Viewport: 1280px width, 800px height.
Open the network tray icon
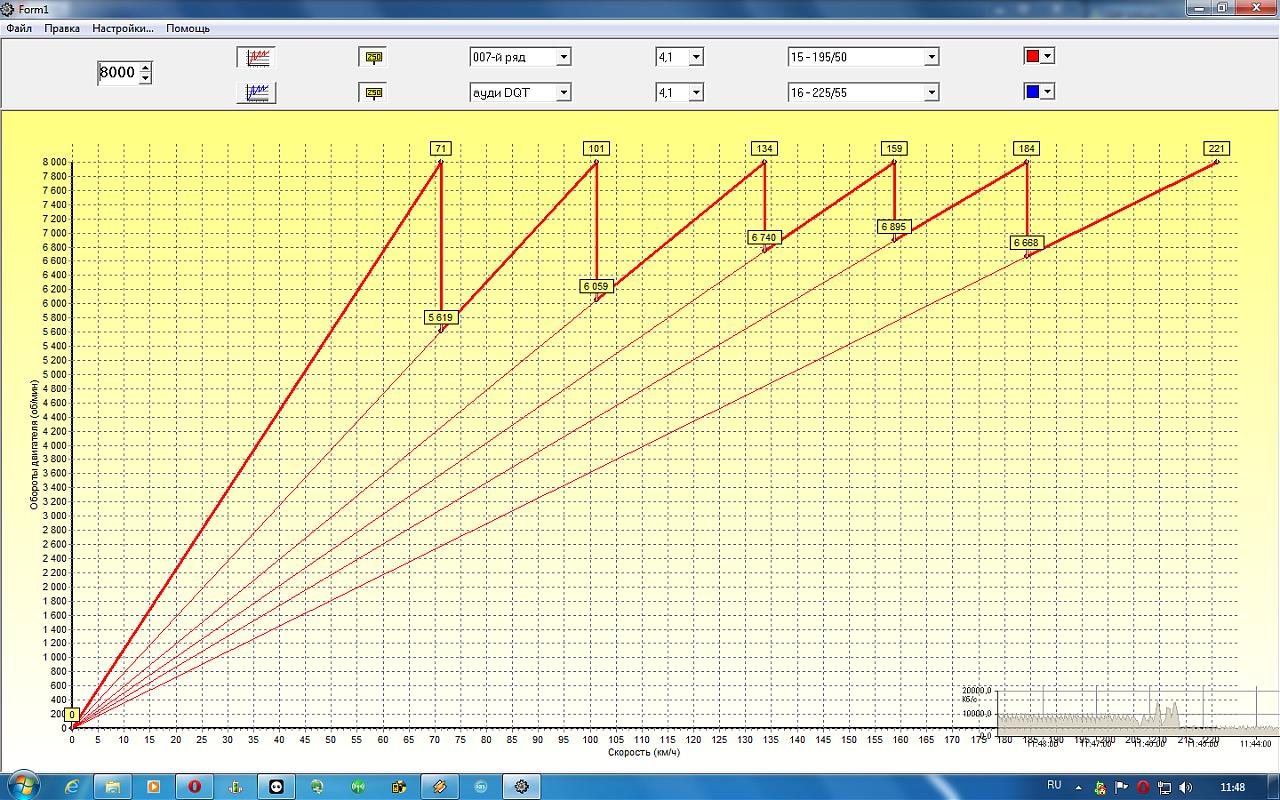tap(1164, 787)
